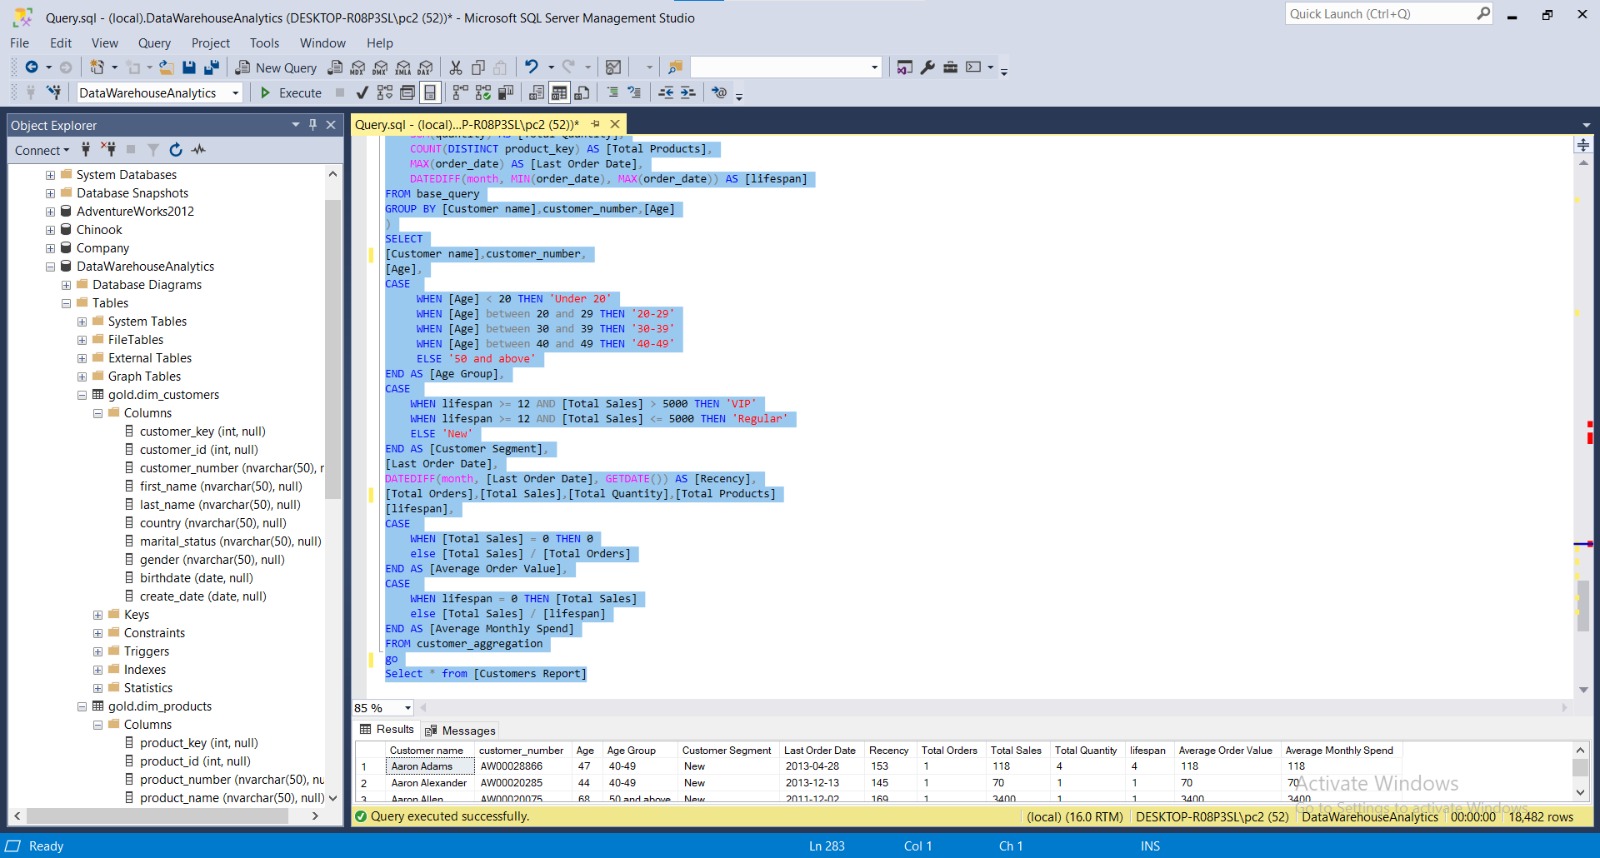Toggle the Results to Grid option
1600x858 pixels.
pyautogui.click(x=559, y=93)
